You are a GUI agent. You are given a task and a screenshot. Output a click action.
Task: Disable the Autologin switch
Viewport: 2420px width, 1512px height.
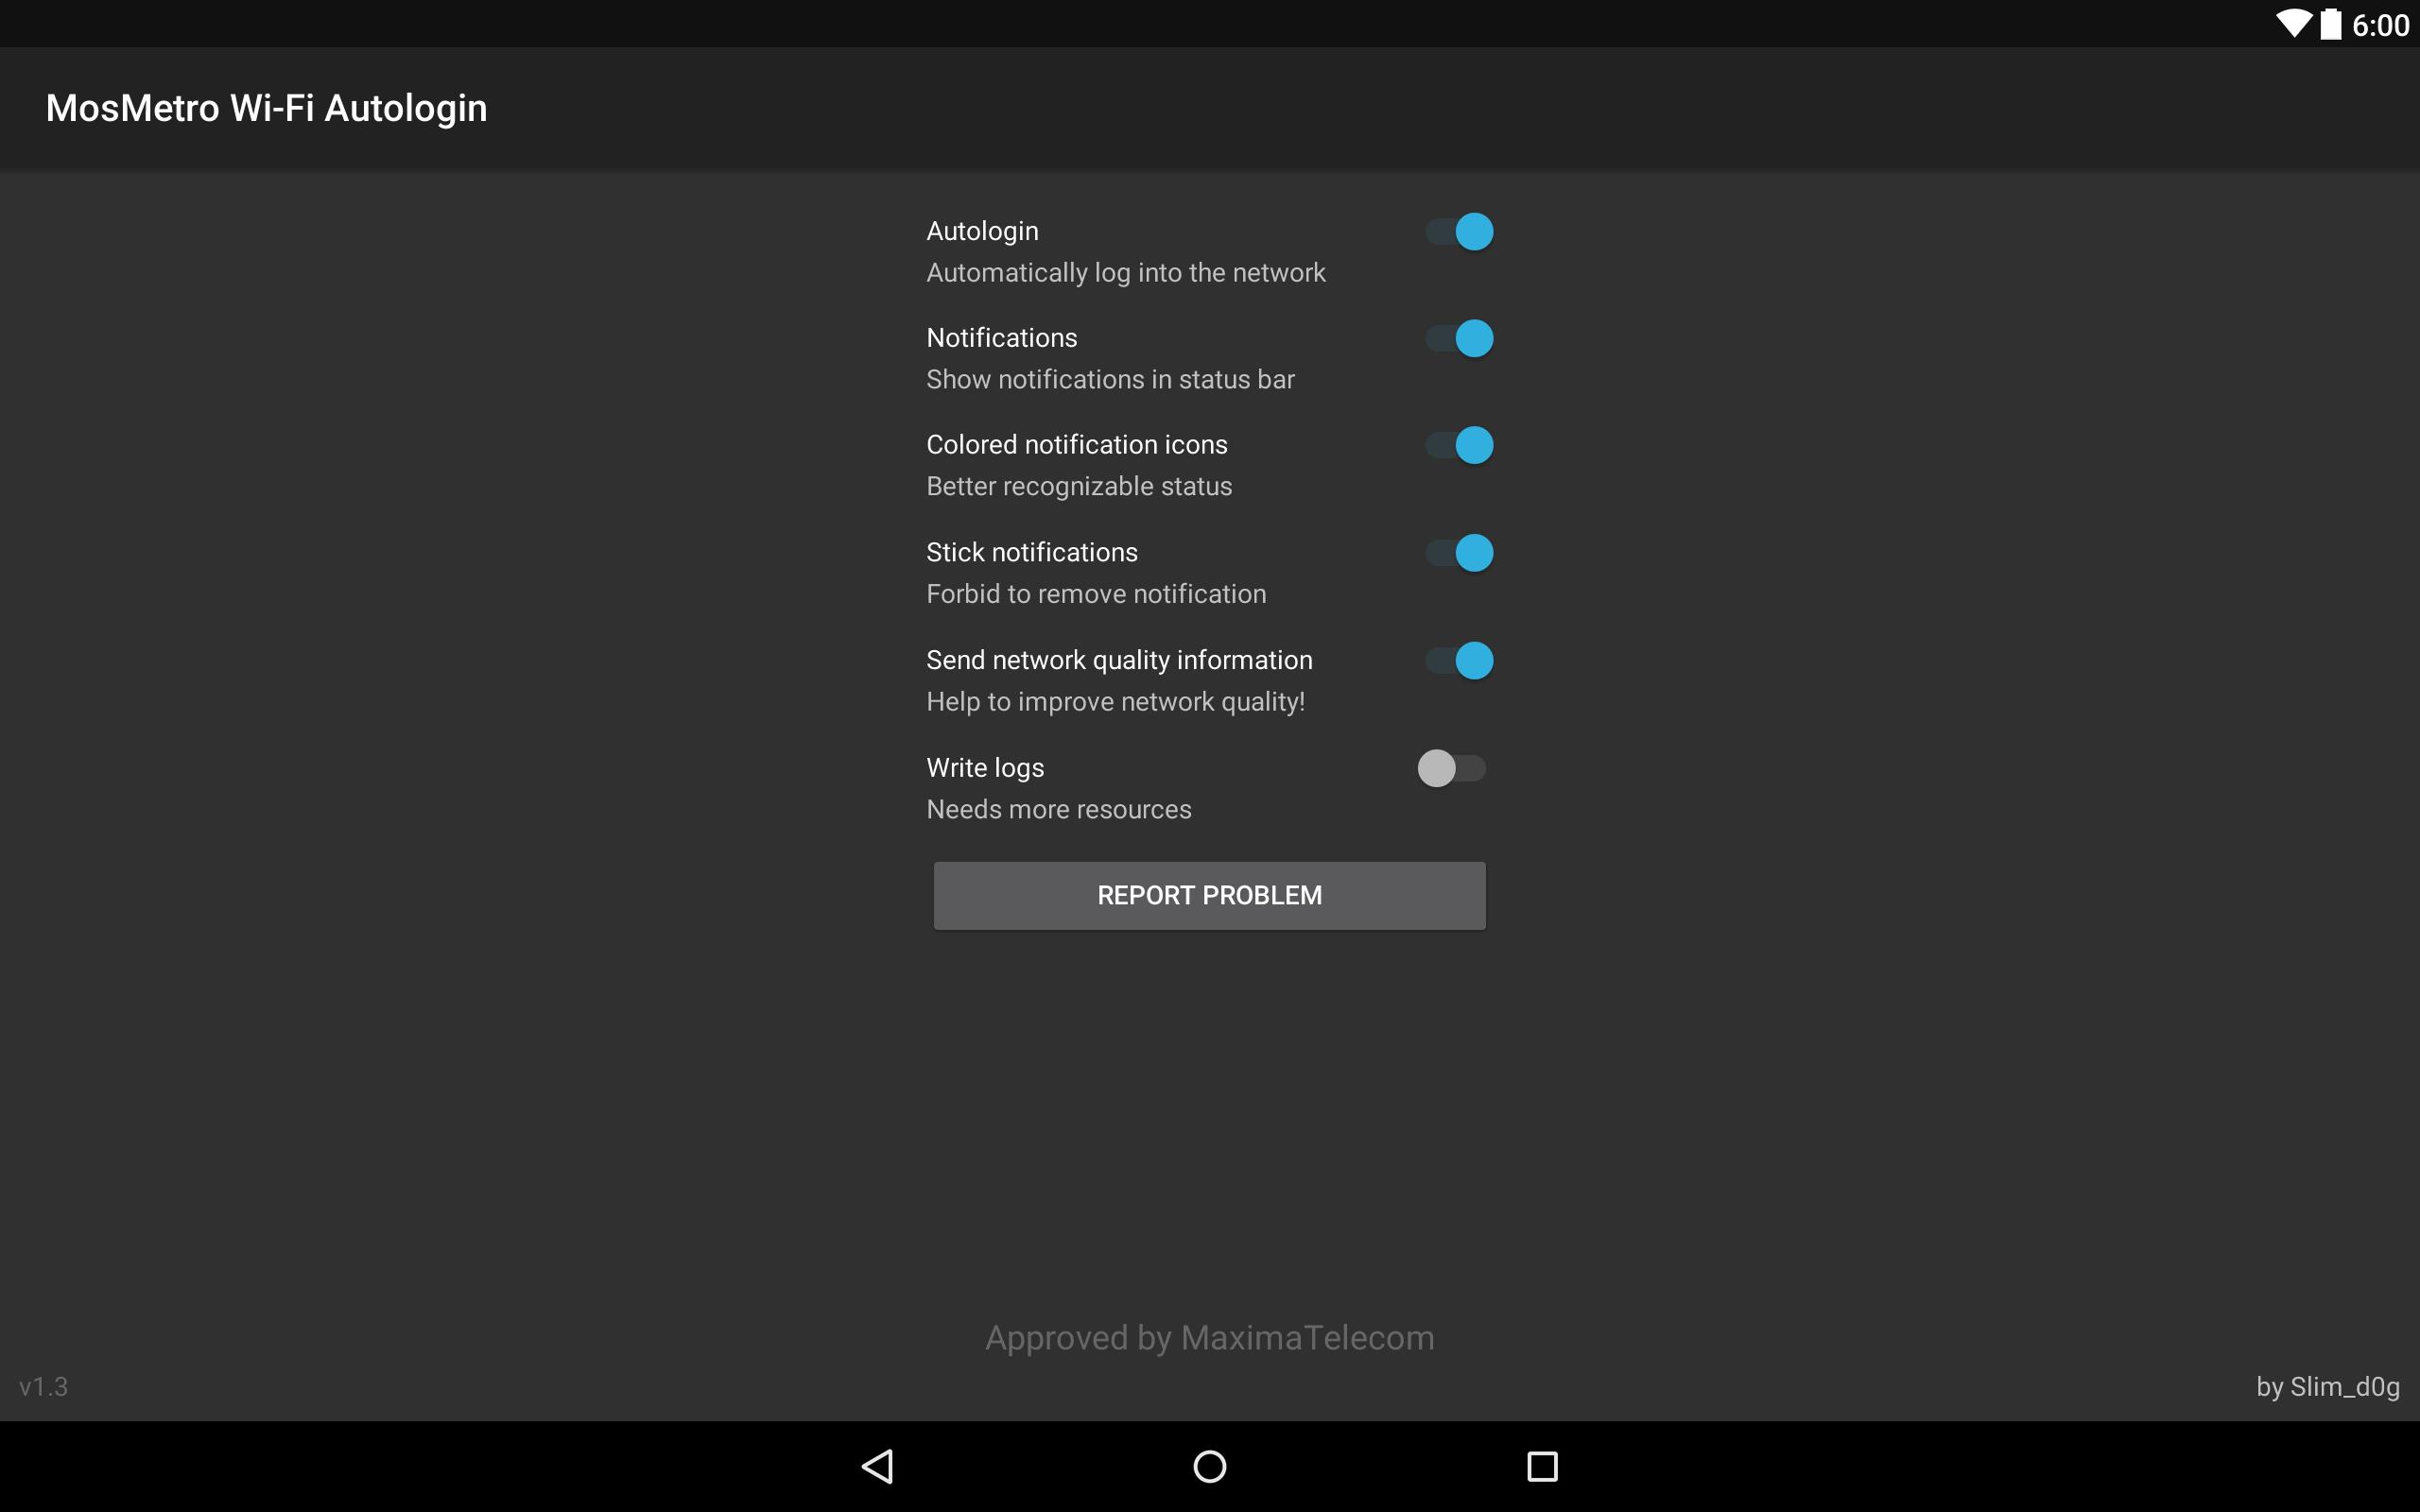point(1456,231)
